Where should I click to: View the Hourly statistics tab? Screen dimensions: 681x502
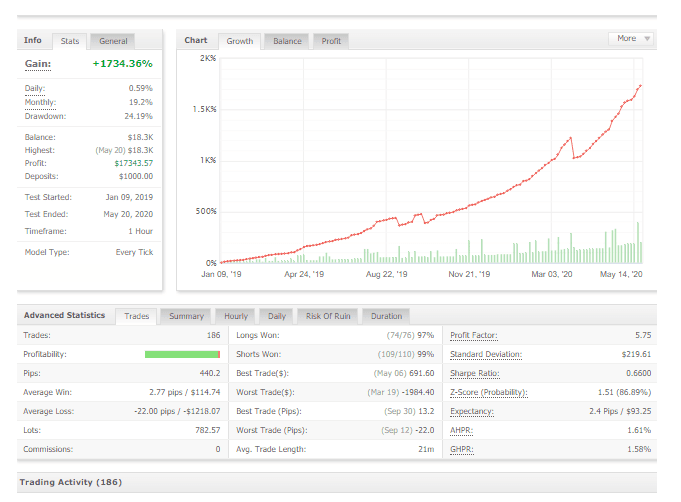pos(236,316)
